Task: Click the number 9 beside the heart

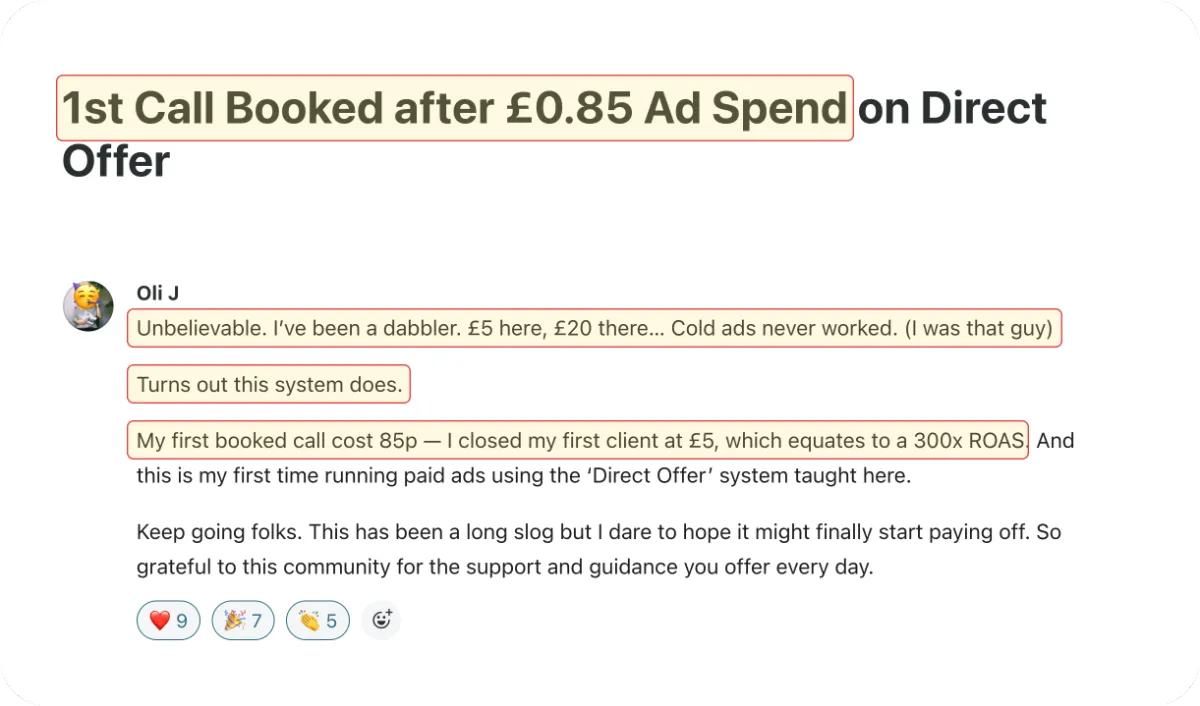Action: click(182, 621)
